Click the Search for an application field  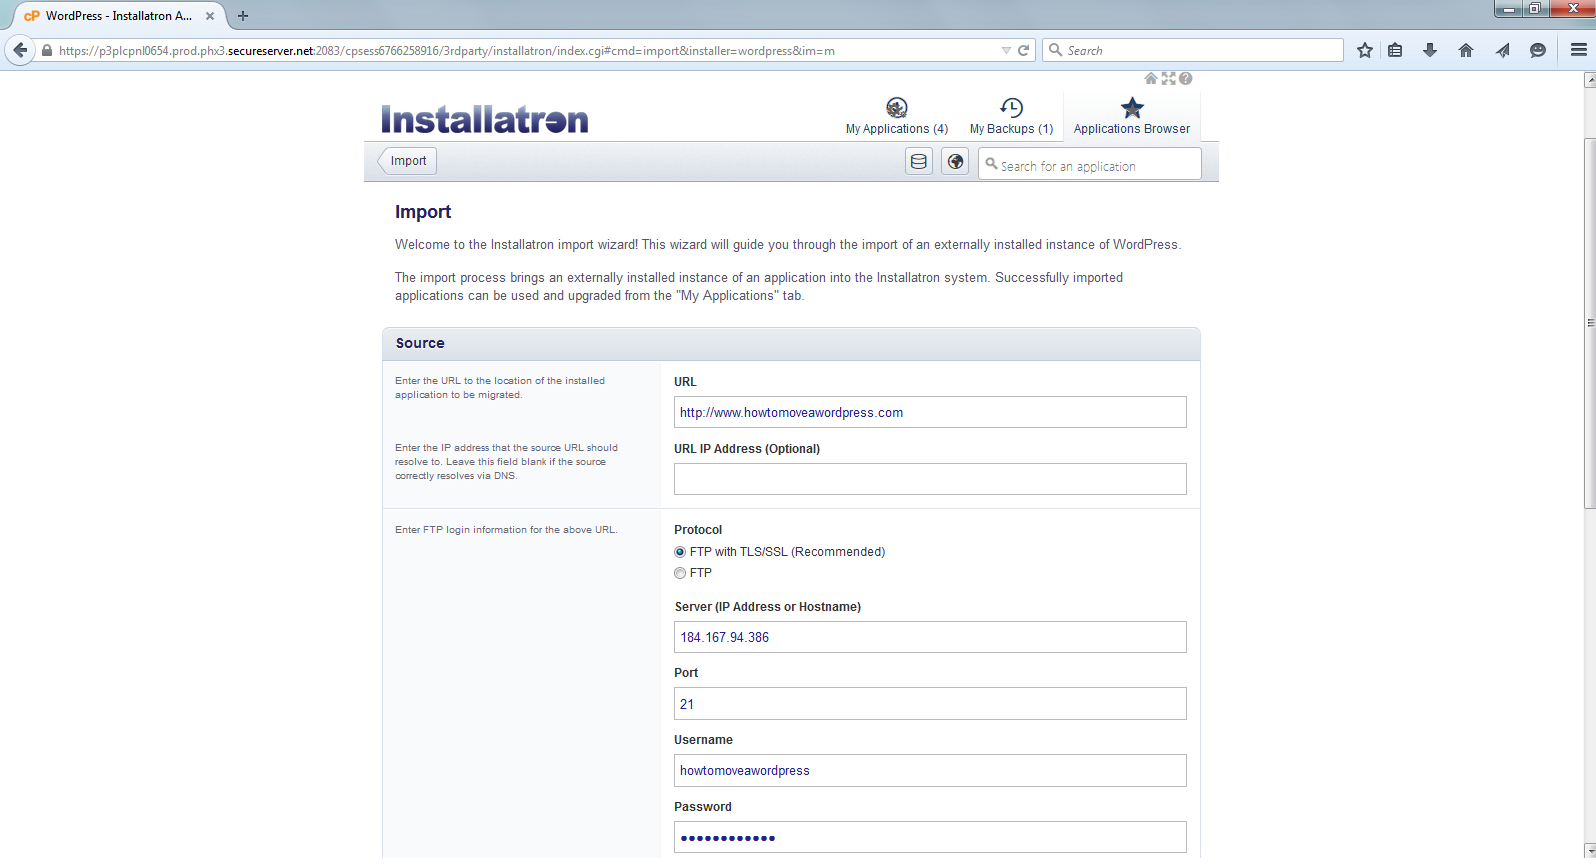[1090, 164]
